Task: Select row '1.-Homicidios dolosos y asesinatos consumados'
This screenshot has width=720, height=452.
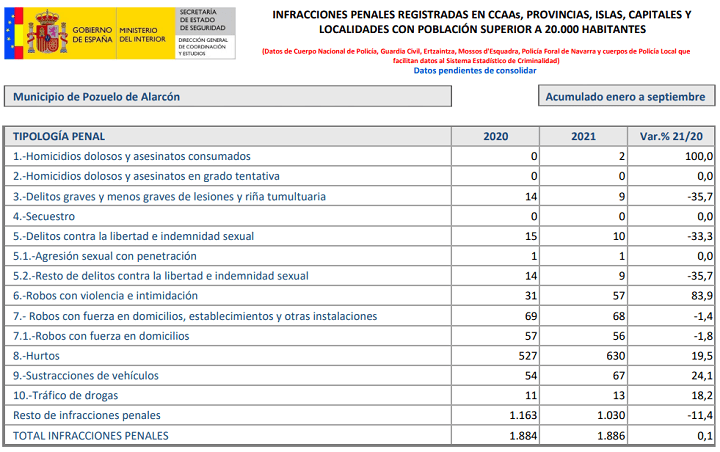Action: pos(359,156)
